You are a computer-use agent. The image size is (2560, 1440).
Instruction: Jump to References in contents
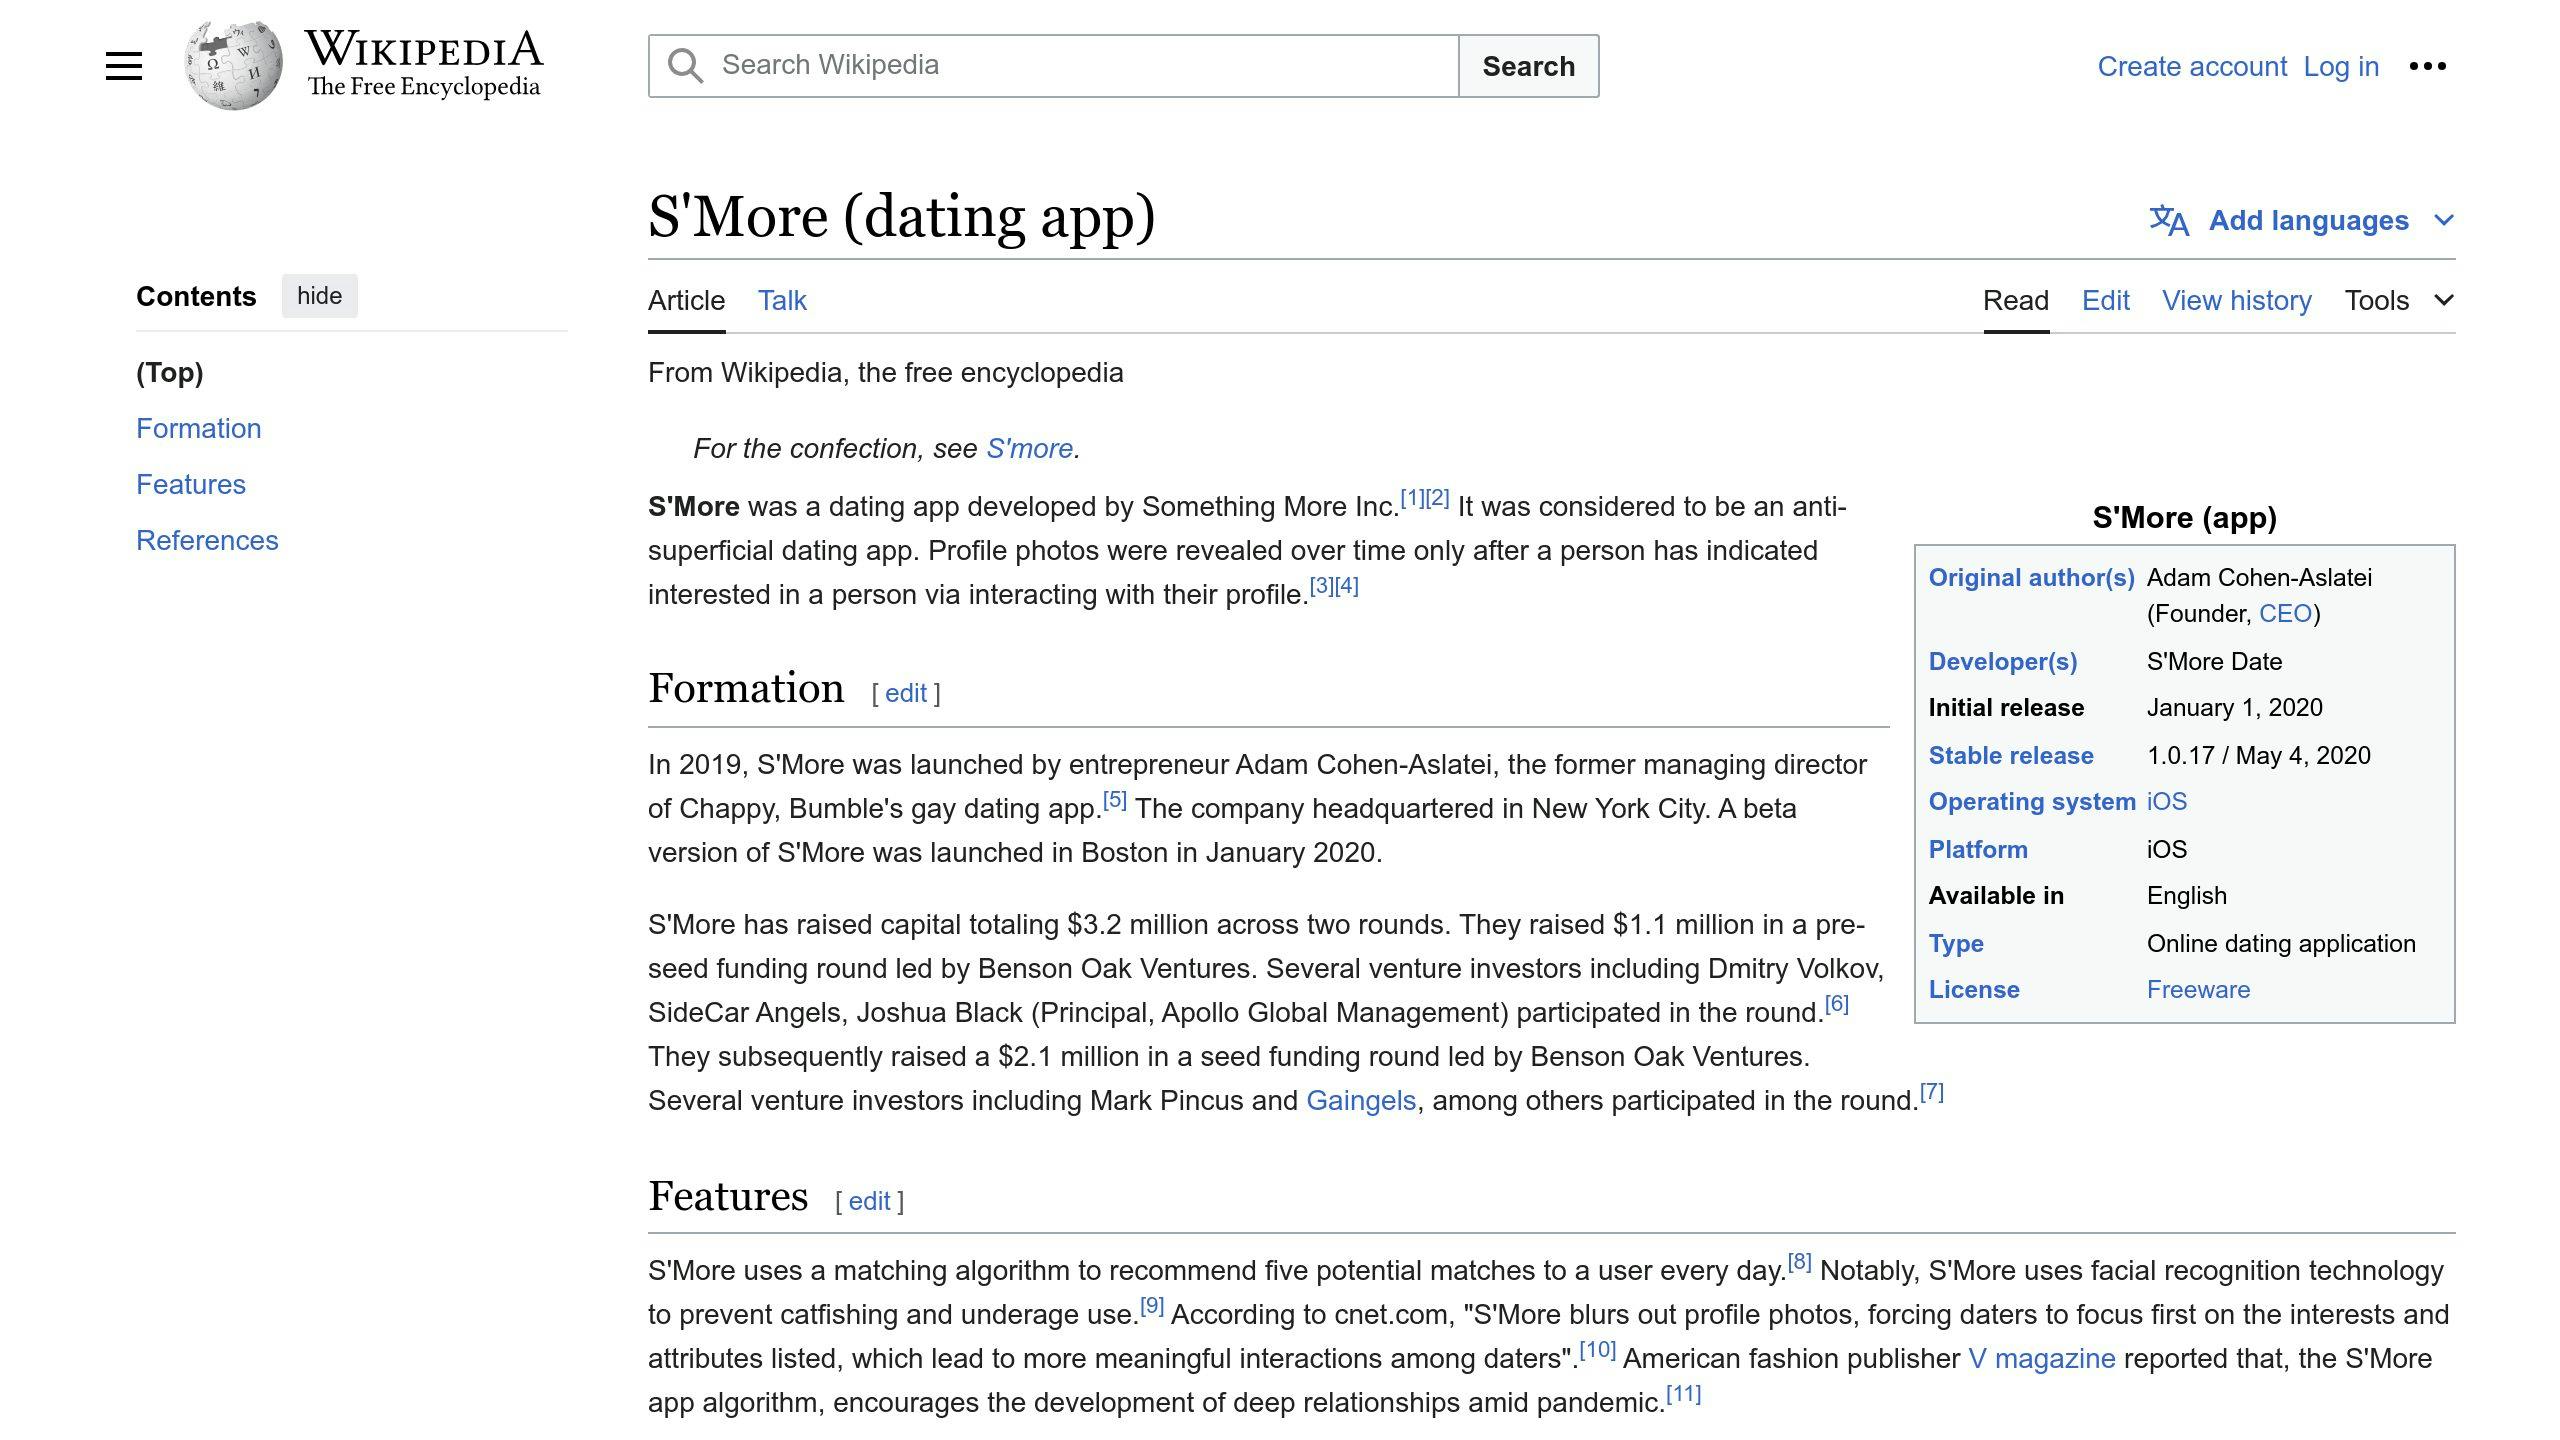[x=207, y=540]
